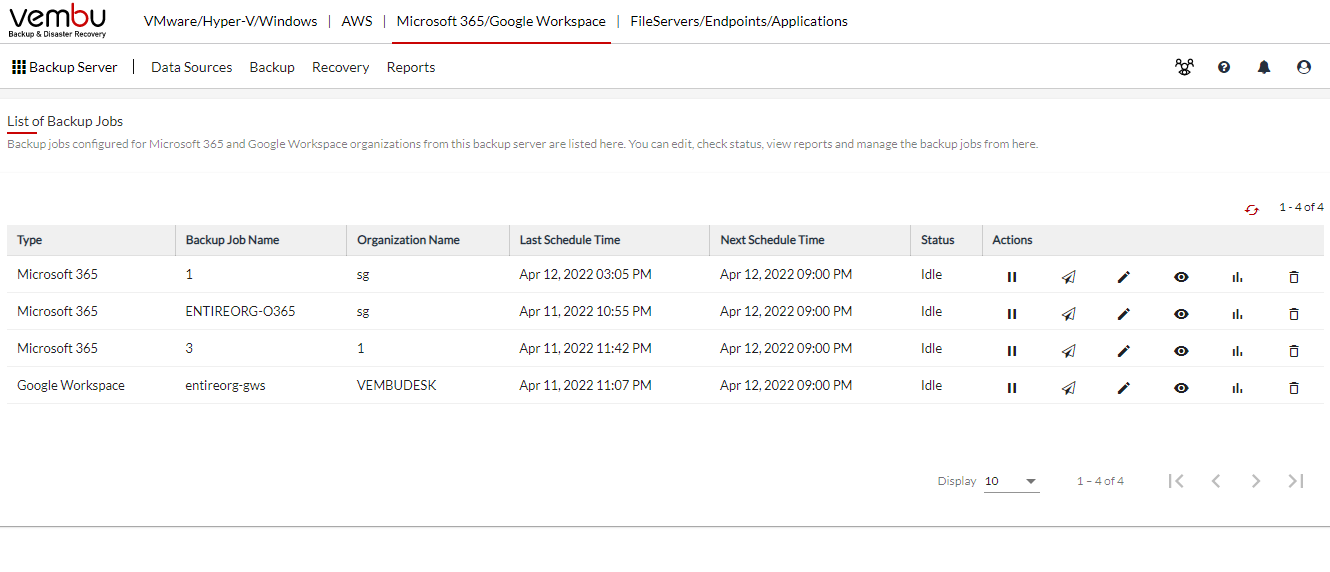Switch to FileServers/Endpoints/Applications tab
The image size is (1330, 572).
point(739,21)
